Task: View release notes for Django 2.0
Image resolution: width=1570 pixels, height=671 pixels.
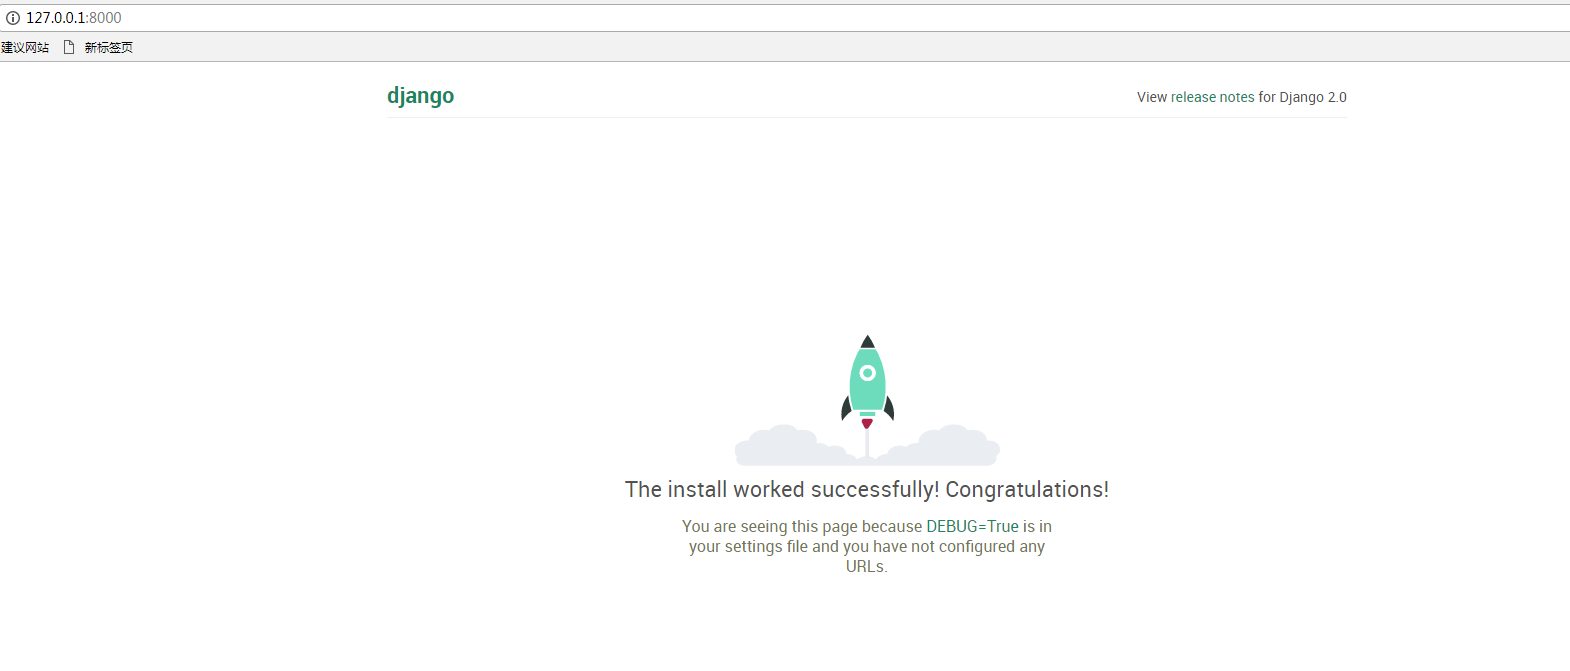Action: pos(1241,97)
